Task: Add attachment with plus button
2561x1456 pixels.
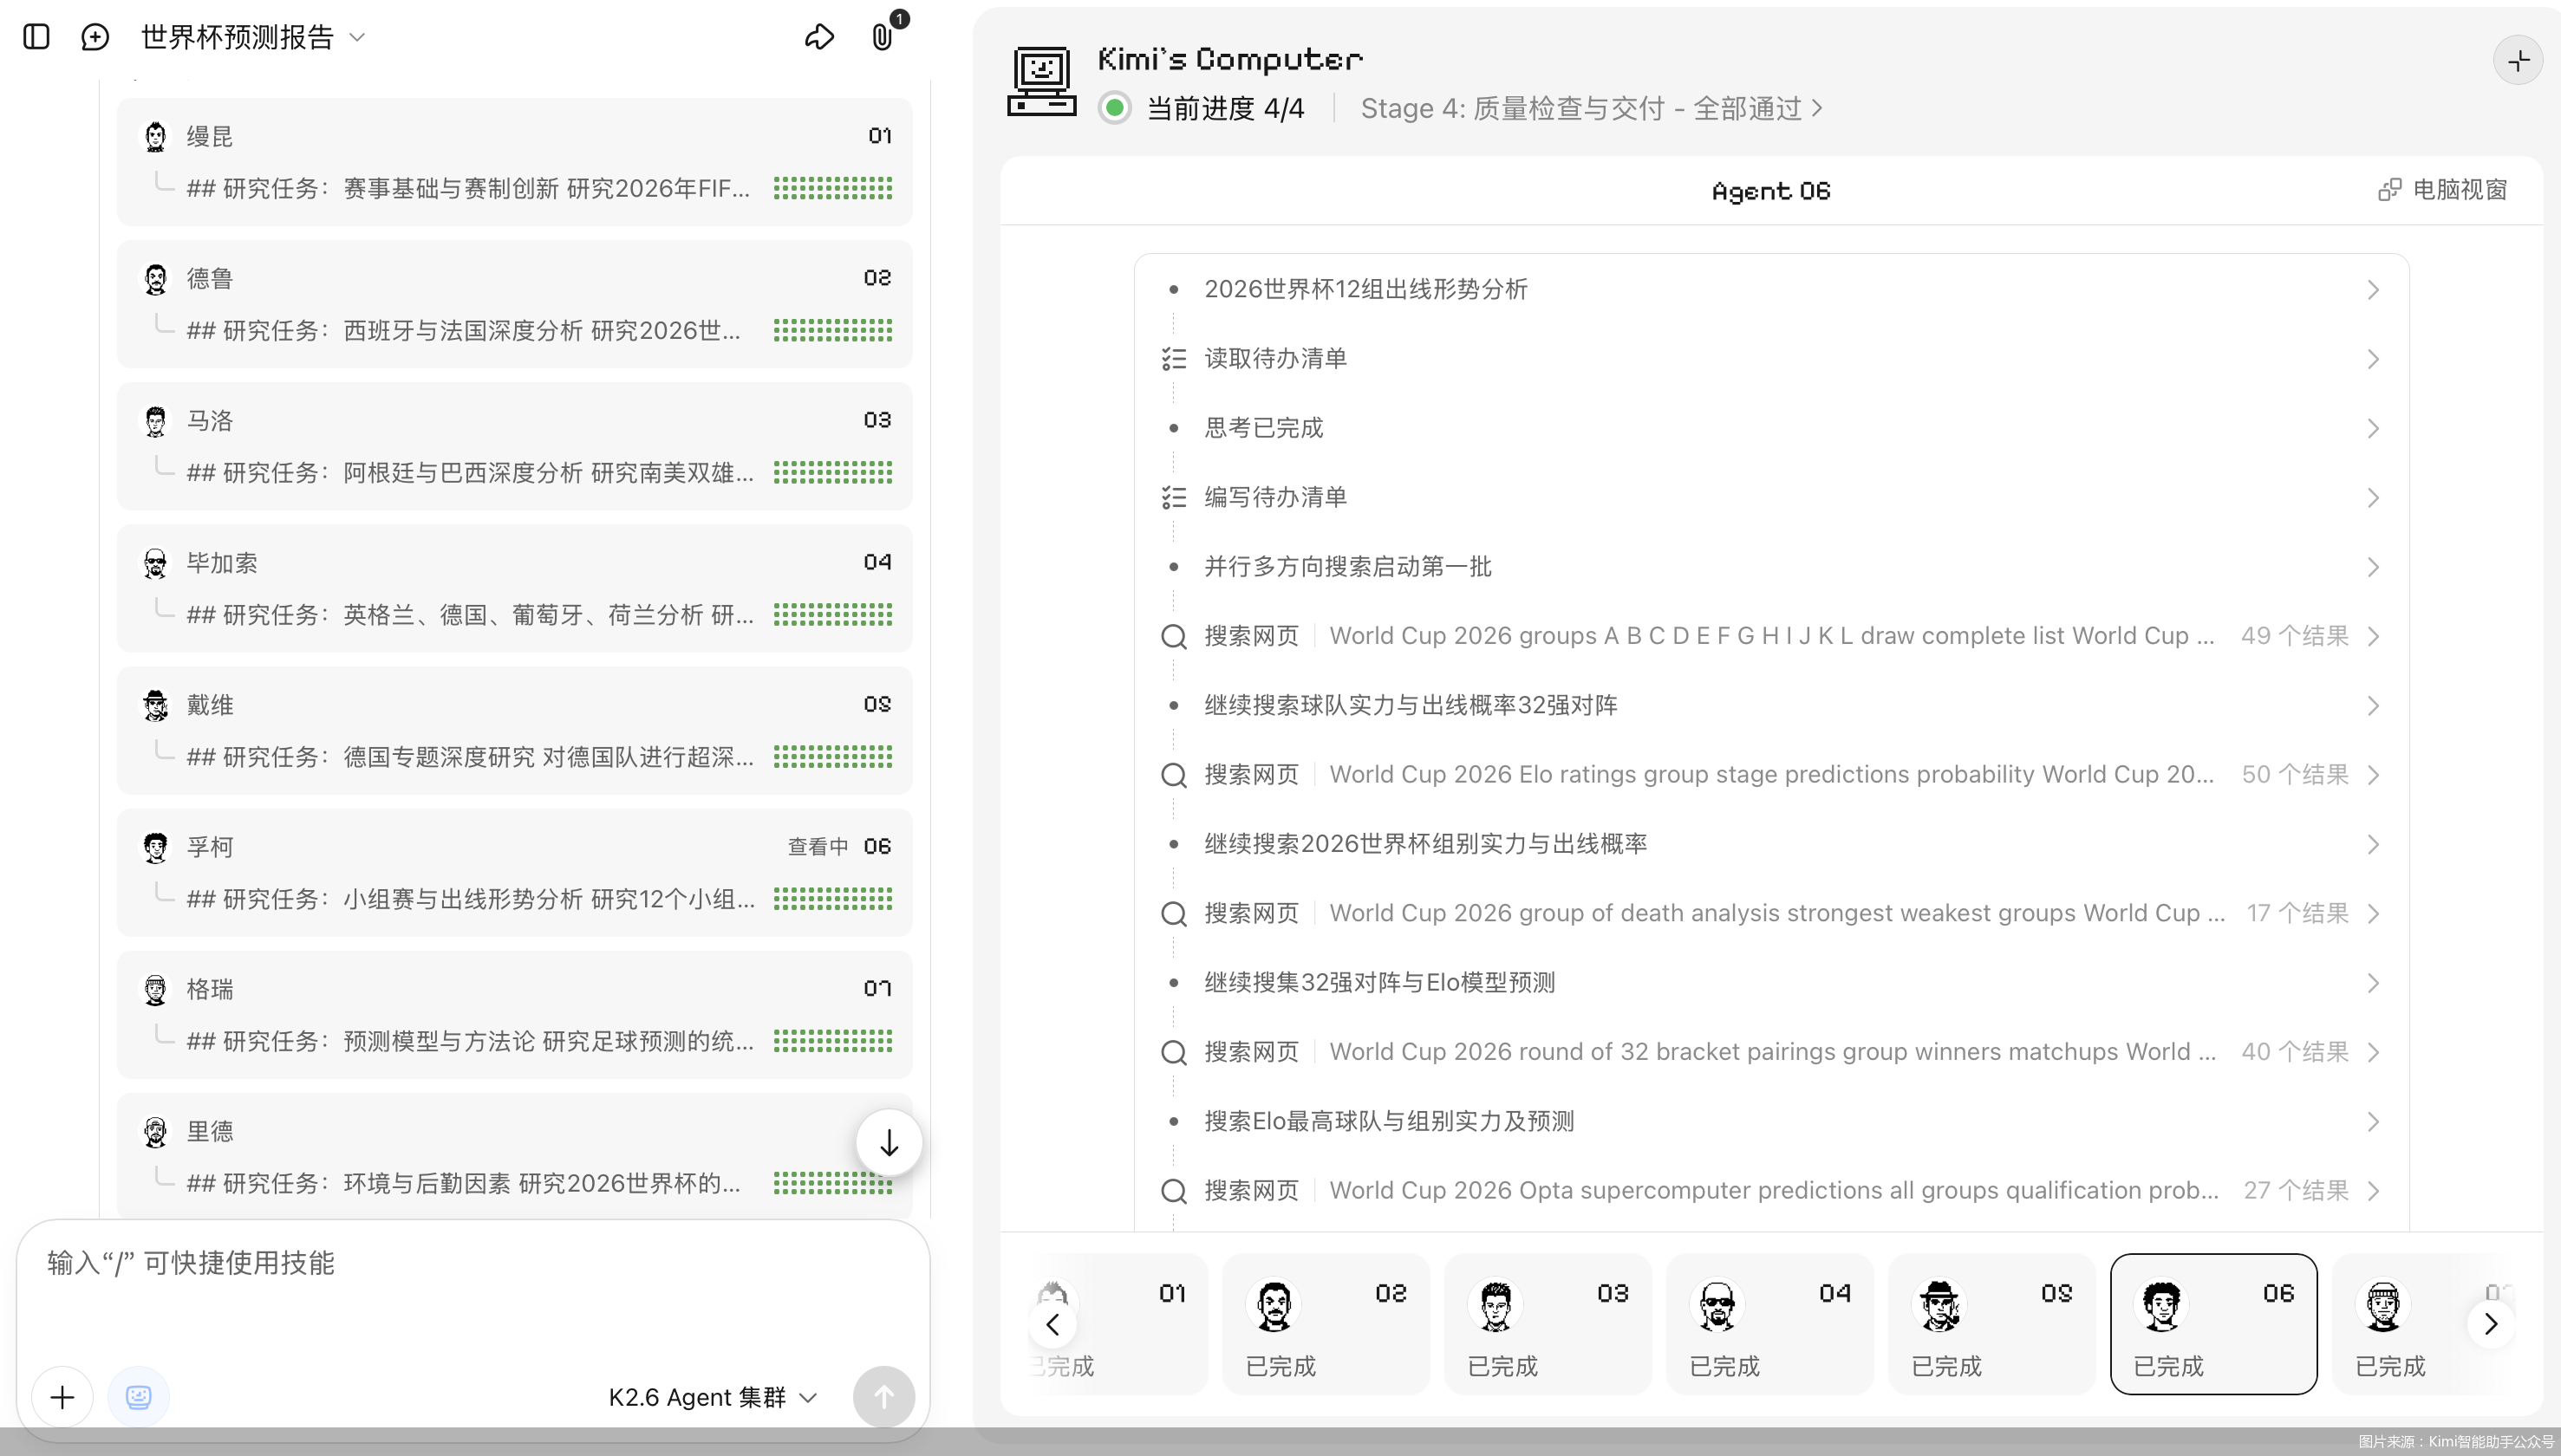Action: click(62, 1397)
